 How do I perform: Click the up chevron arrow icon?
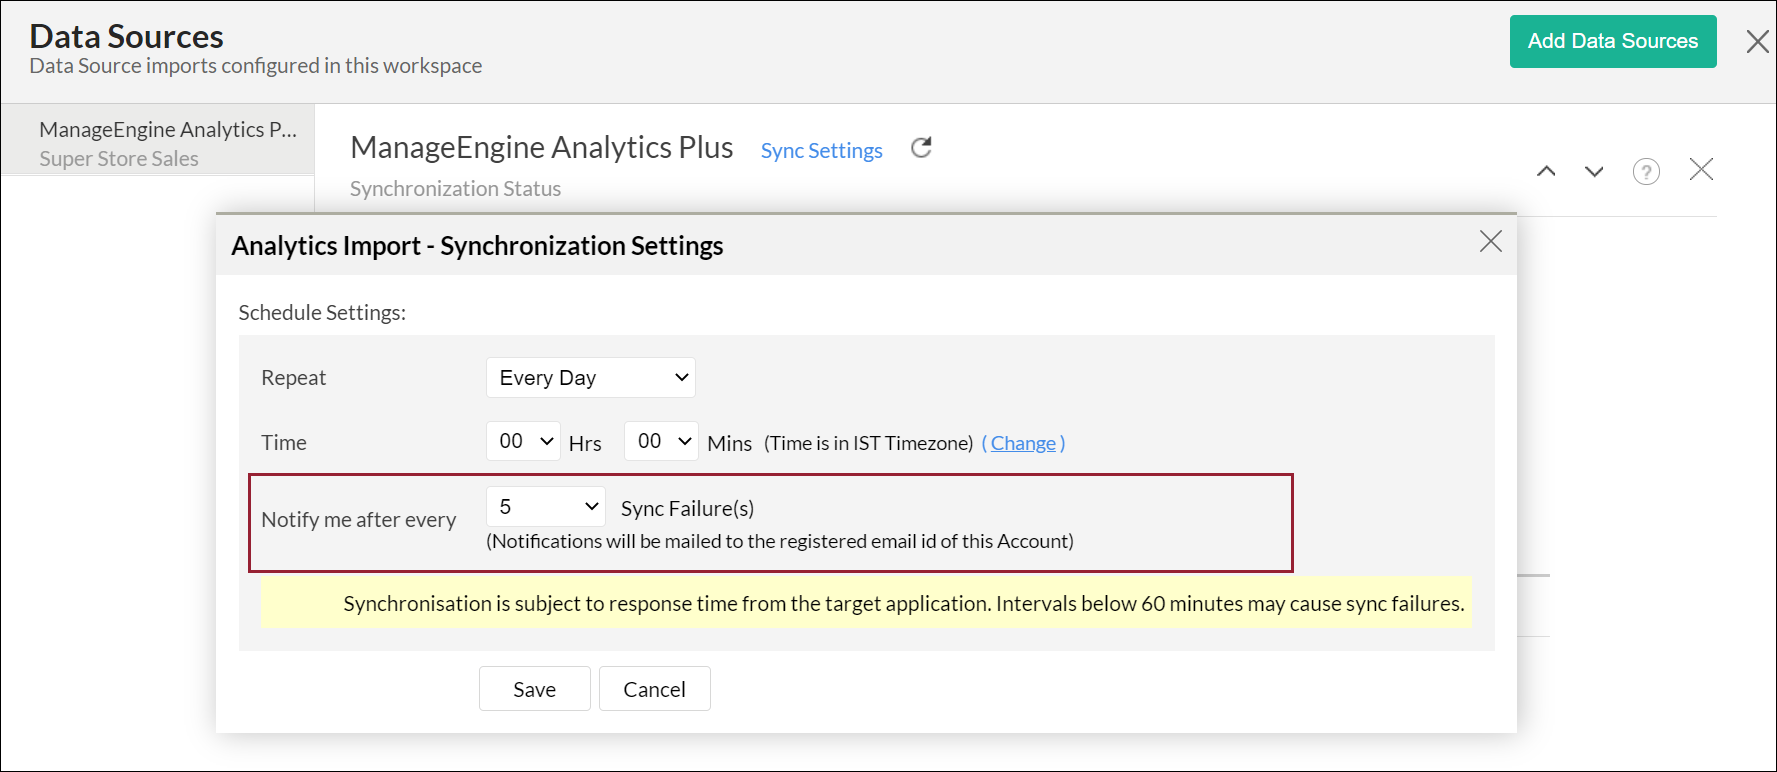[x=1546, y=171]
